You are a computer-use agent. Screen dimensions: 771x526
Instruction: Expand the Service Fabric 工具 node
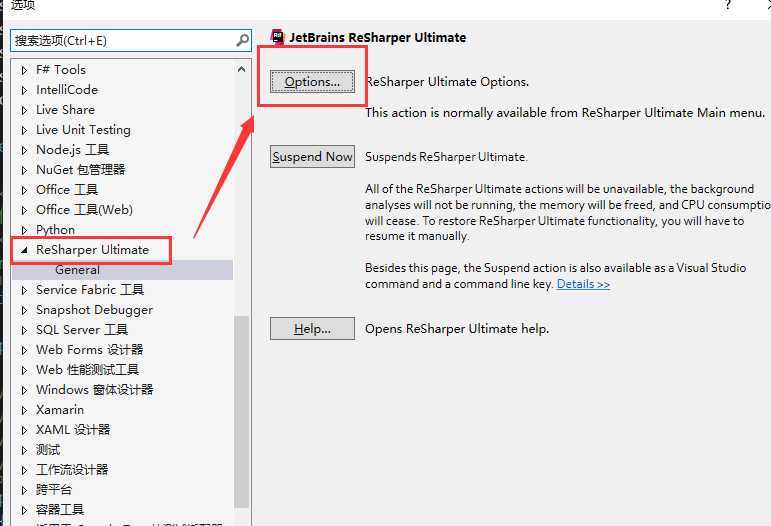pyautogui.click(x=24, y=291)
